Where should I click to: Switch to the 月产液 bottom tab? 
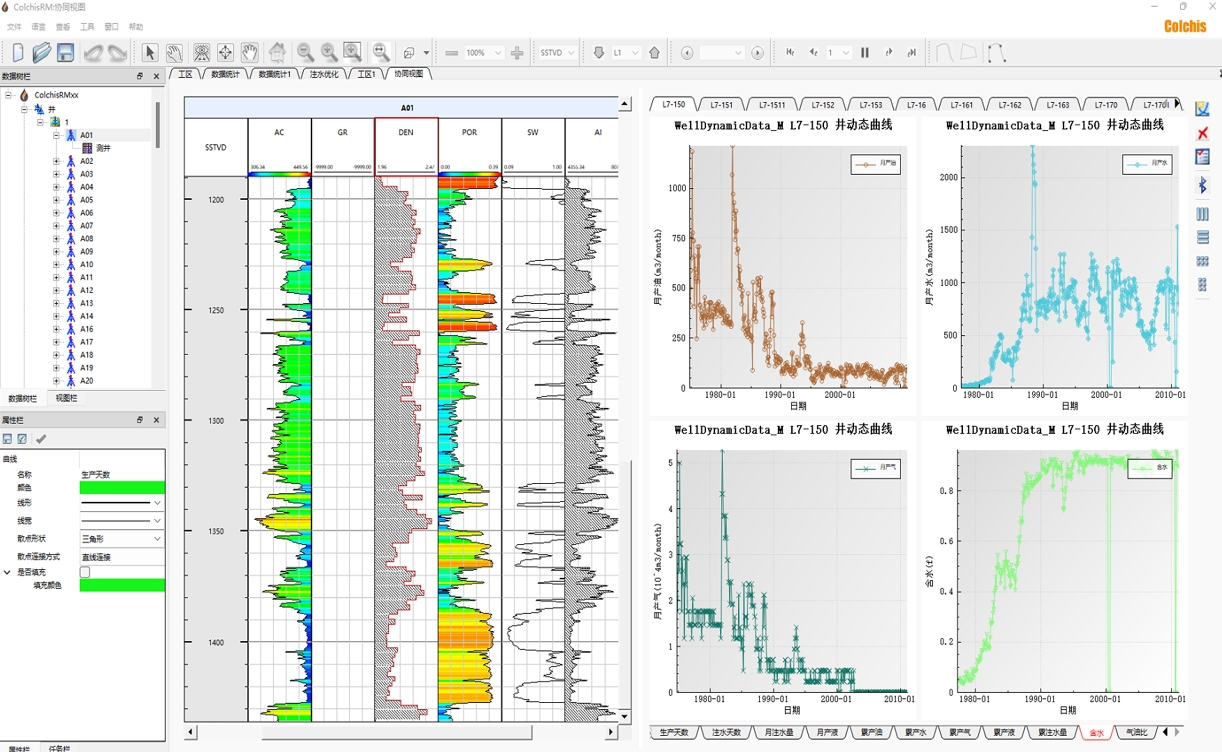827,733
